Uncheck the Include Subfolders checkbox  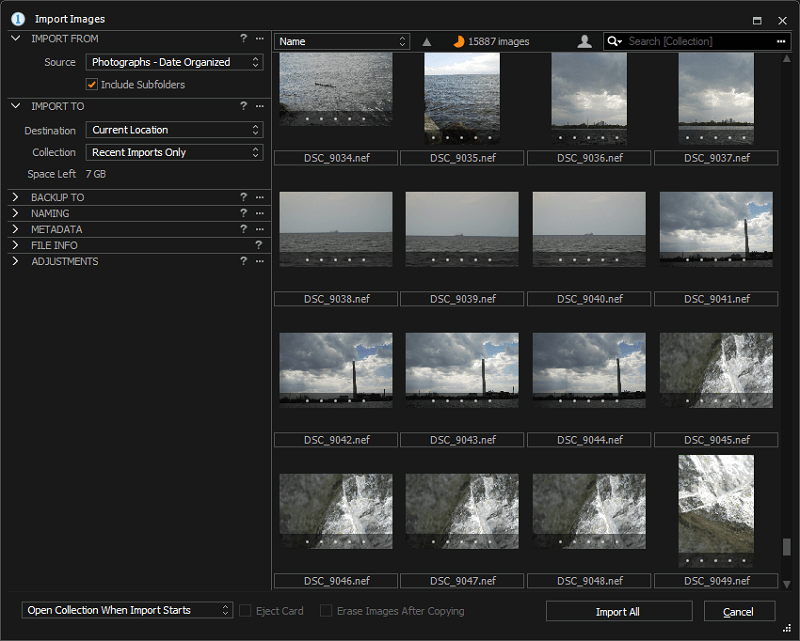92,84
